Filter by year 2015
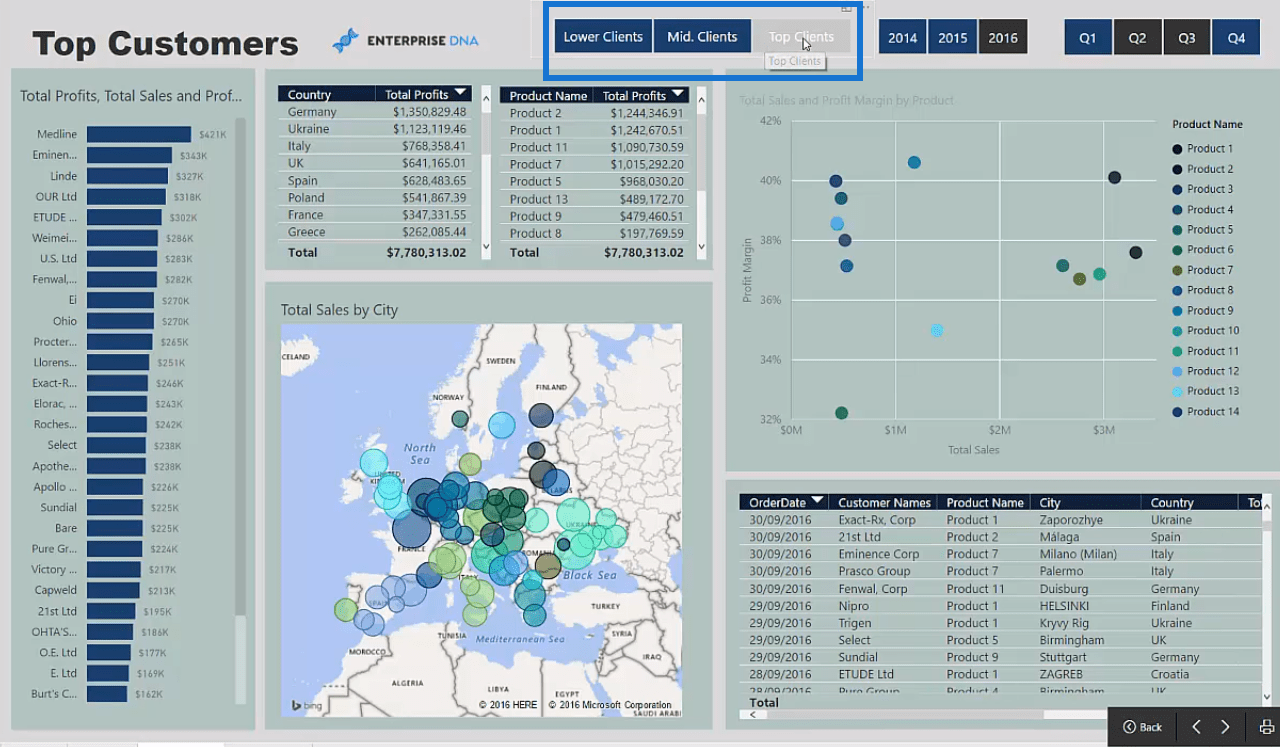Image resolution: width=1280 pixels, height=747 pixels. pyautogui.click(x=952, y=37)
